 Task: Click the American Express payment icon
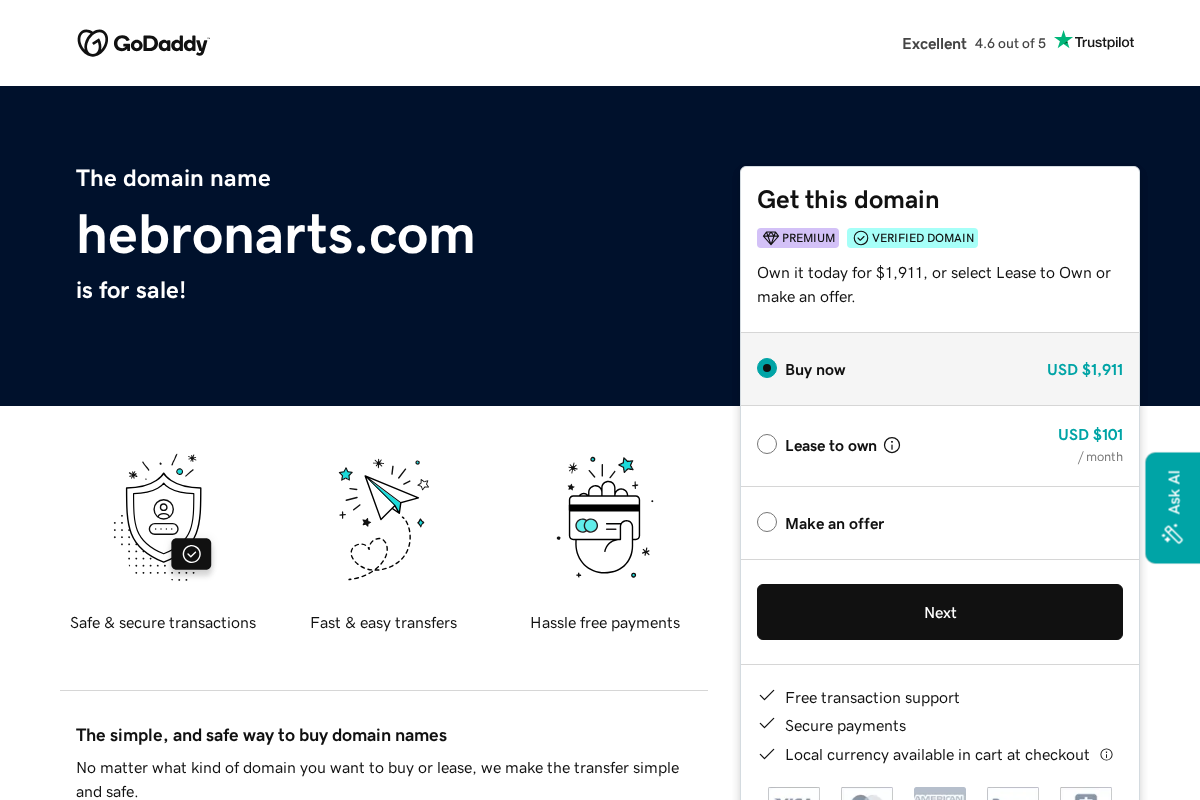tap(939, 793)
